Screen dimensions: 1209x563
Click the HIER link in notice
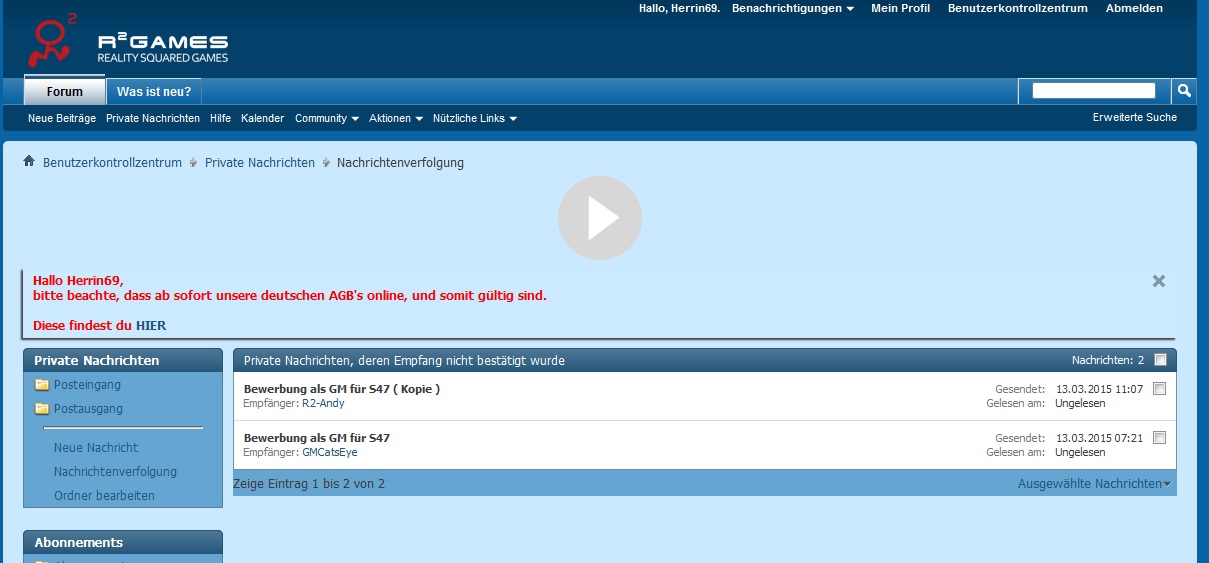tap(151, 325)
